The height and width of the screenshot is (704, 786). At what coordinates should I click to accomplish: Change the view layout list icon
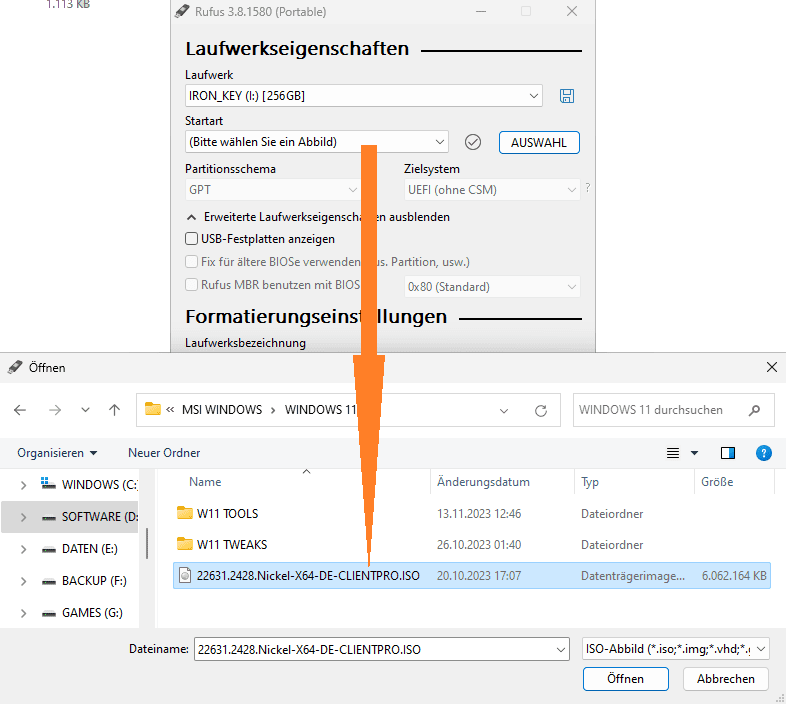(673, 453)
